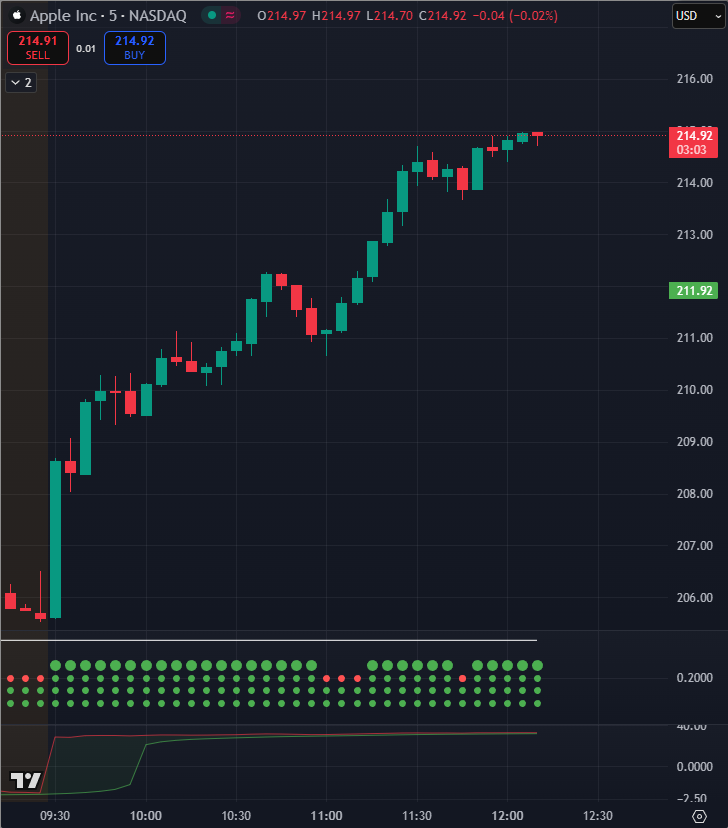
Task: Click the 11:00 time axis label
Action: [326, 816]
